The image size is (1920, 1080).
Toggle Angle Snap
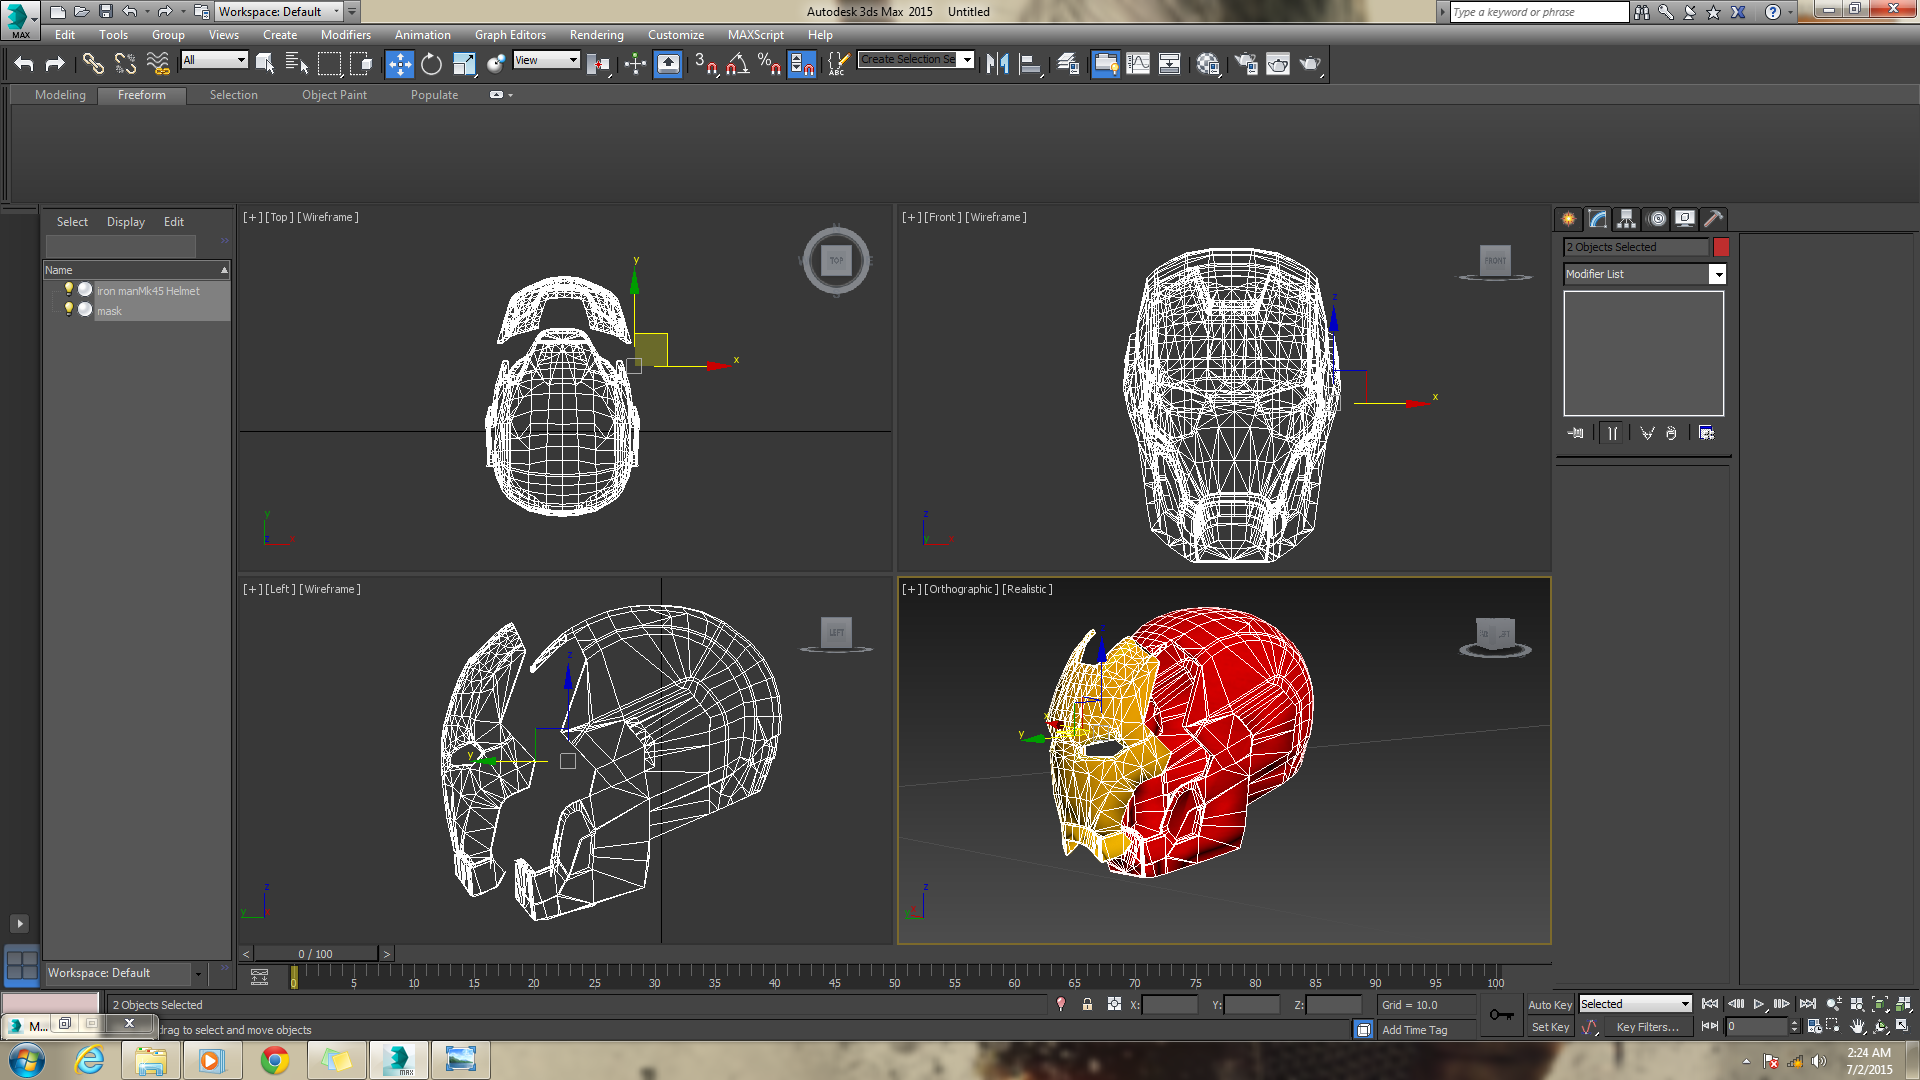point(738,64)
